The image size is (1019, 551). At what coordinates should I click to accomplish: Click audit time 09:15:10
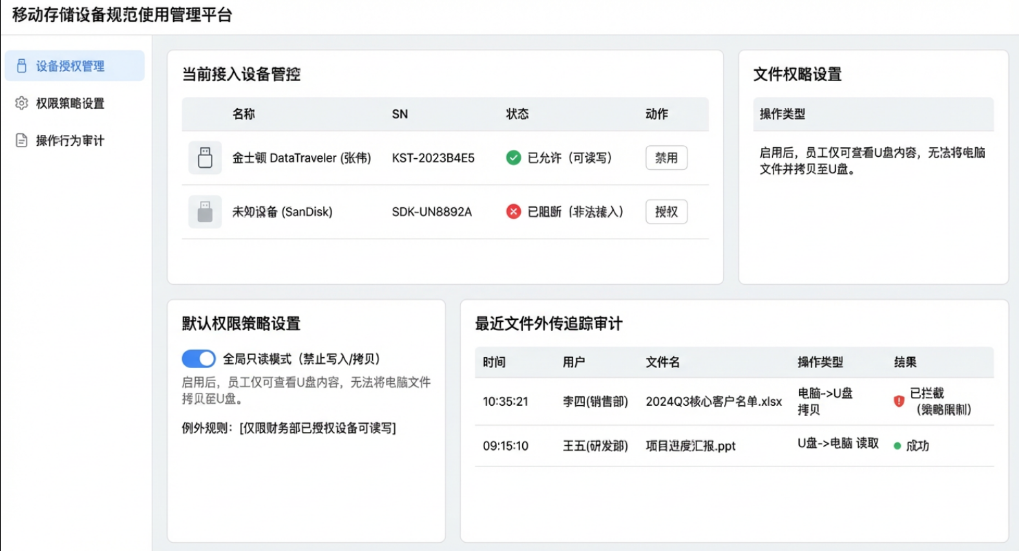click(505, 446)
